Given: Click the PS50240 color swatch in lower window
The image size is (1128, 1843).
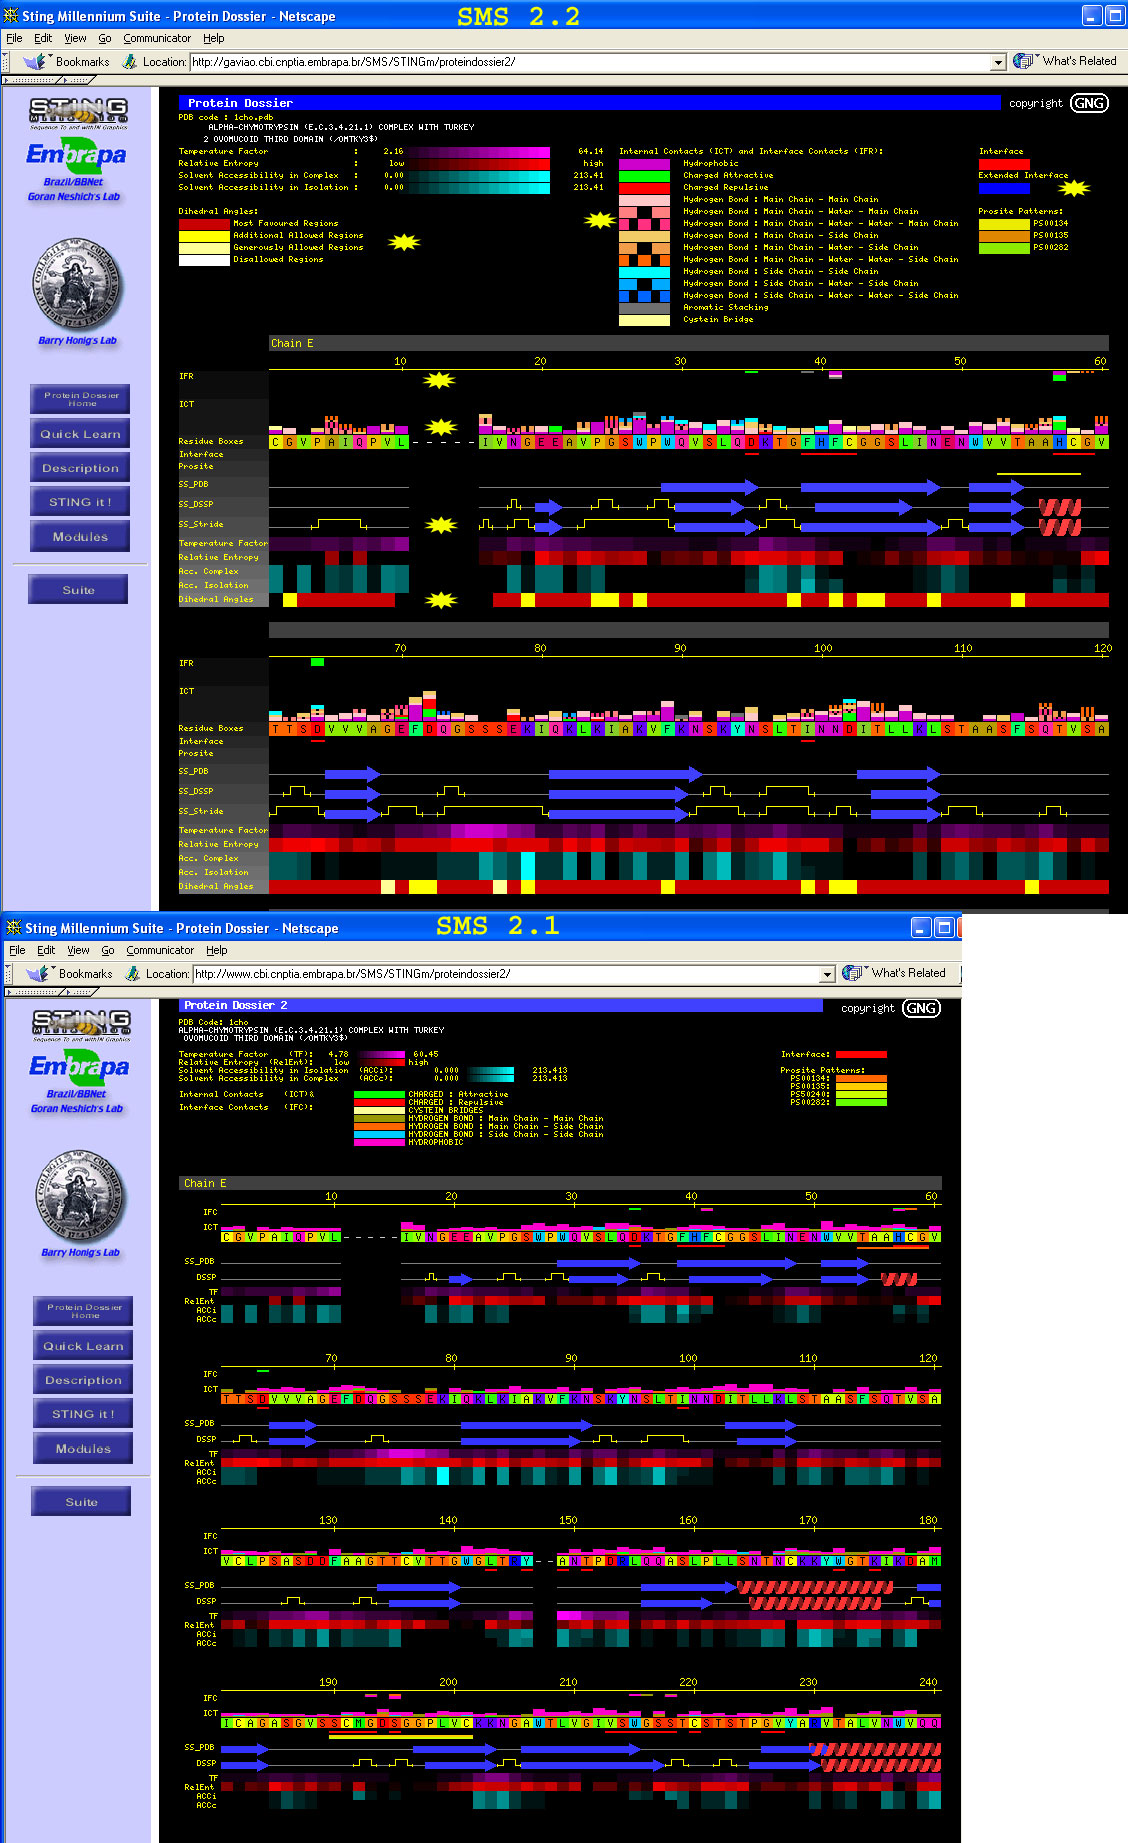Looking at the screenshot, I should tap(861, 1094).
